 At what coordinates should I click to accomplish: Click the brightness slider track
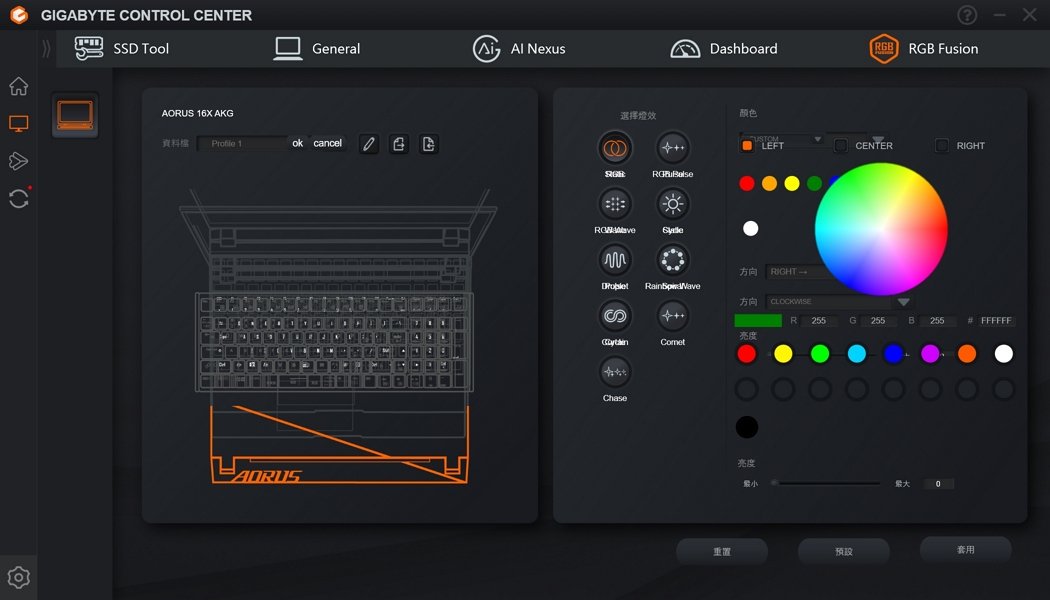(827, 483)
